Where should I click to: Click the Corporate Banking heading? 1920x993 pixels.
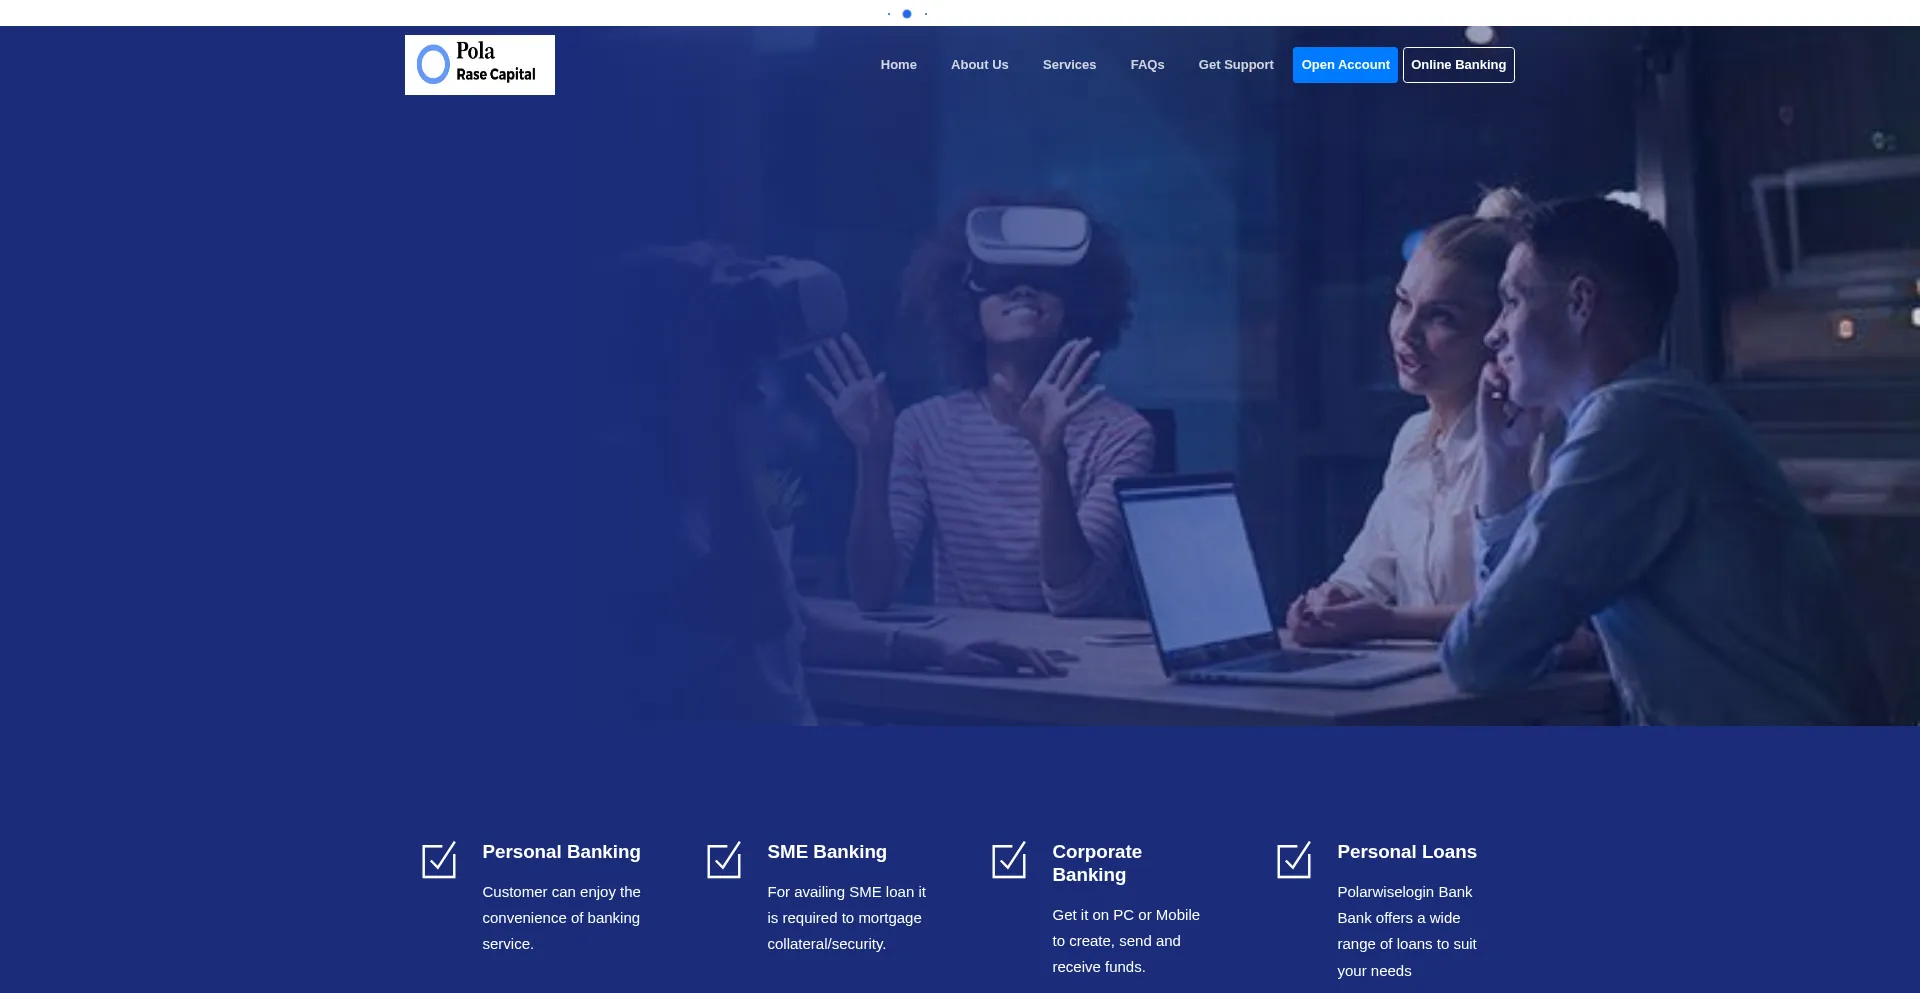point(1097,863)
